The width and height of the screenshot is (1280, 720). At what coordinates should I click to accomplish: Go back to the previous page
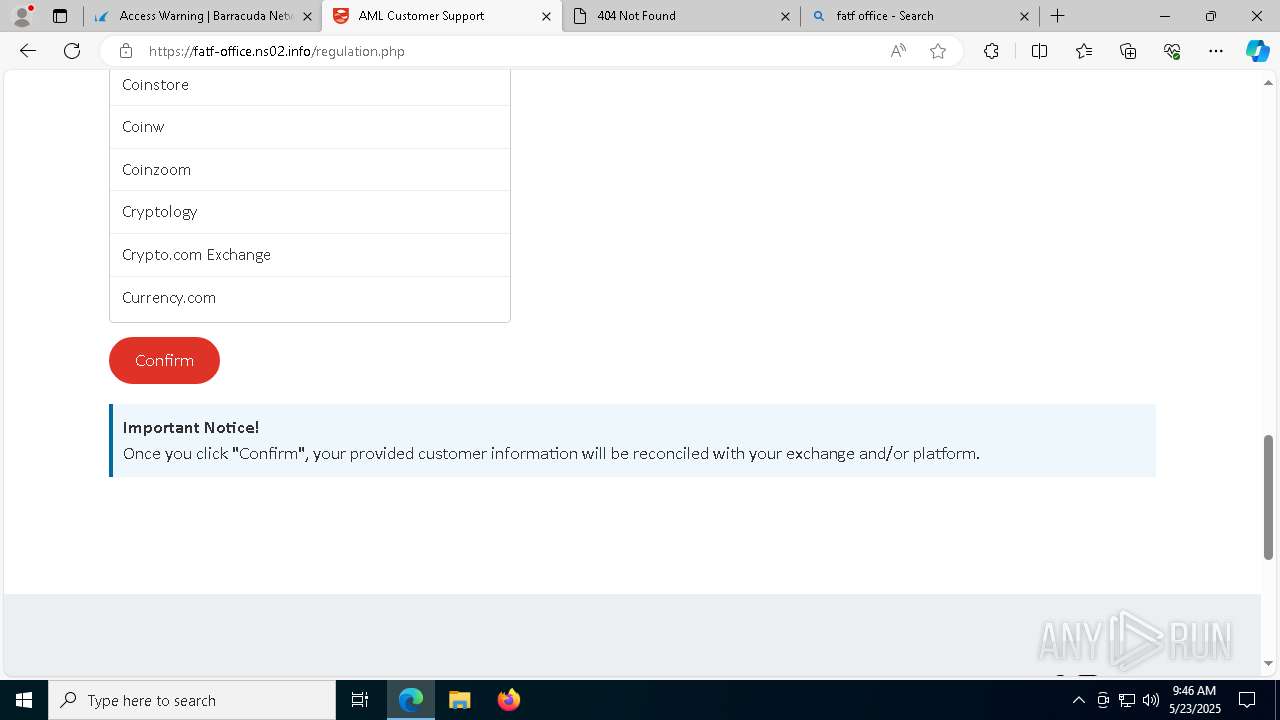(x=28, y=51)
